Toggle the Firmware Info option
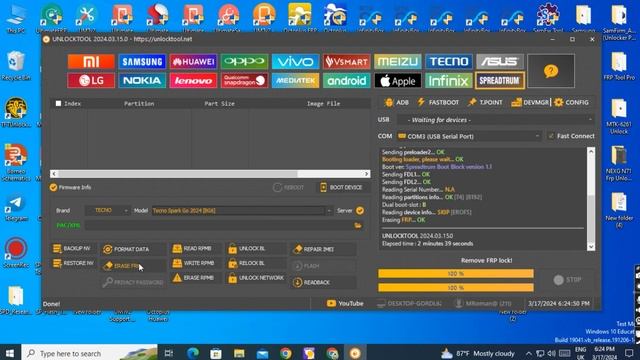Viewport: 640px width, 360px height. pyautogui.click(x=53, y=187)
